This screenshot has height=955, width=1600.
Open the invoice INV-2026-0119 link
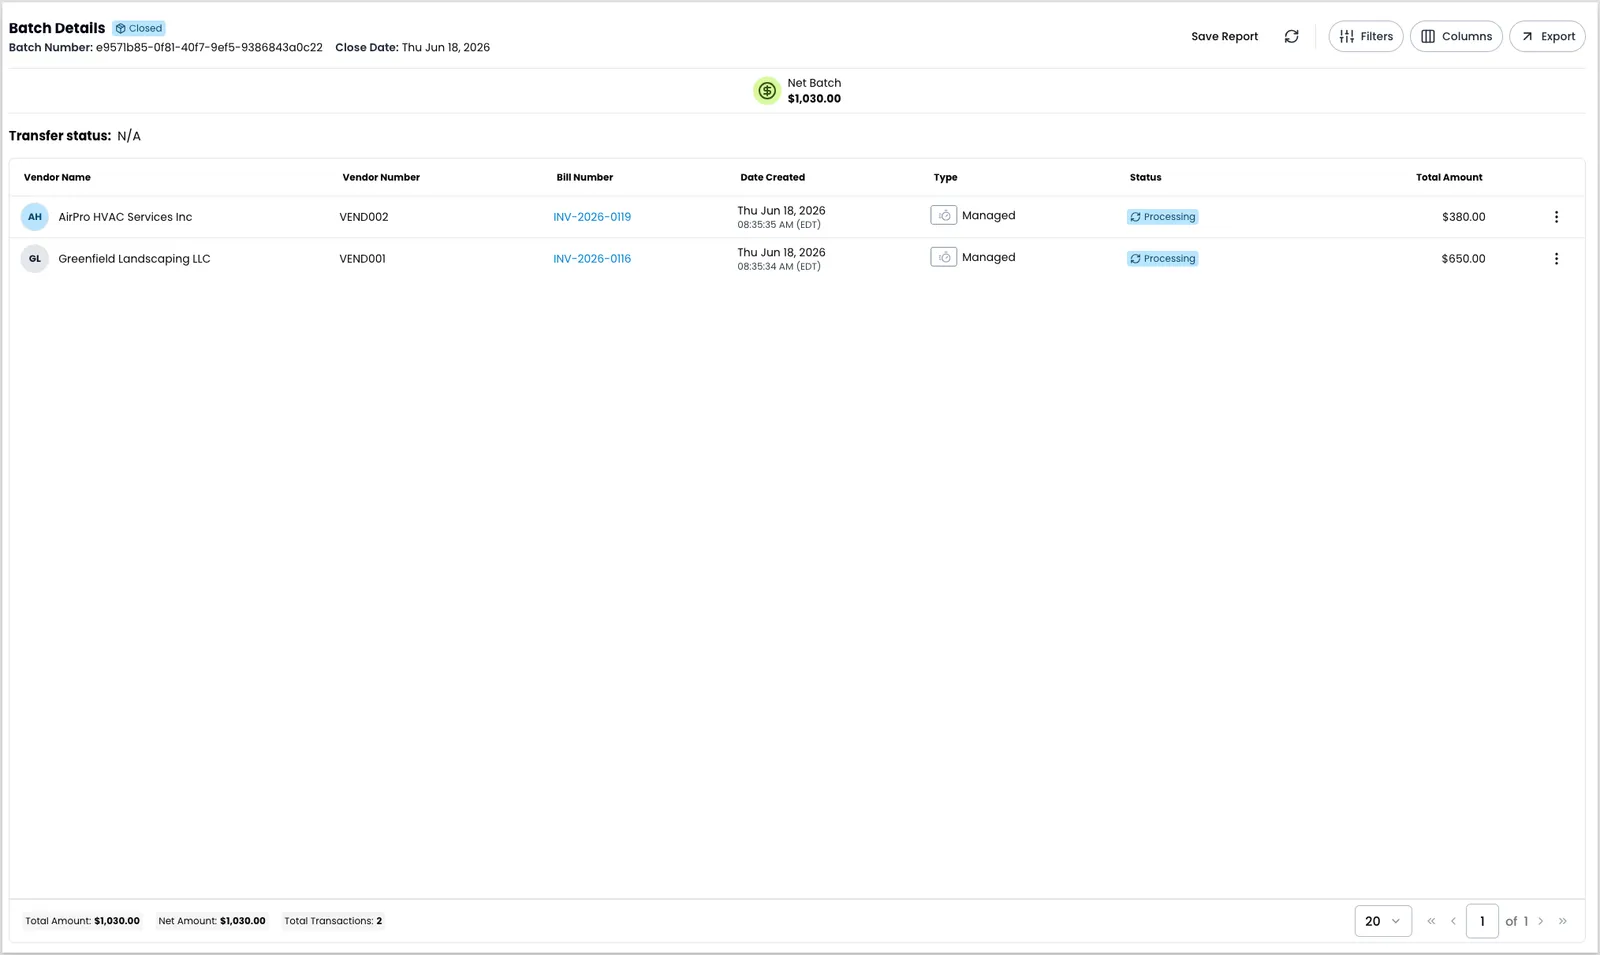pyautogui.click(x=592, y=217)
